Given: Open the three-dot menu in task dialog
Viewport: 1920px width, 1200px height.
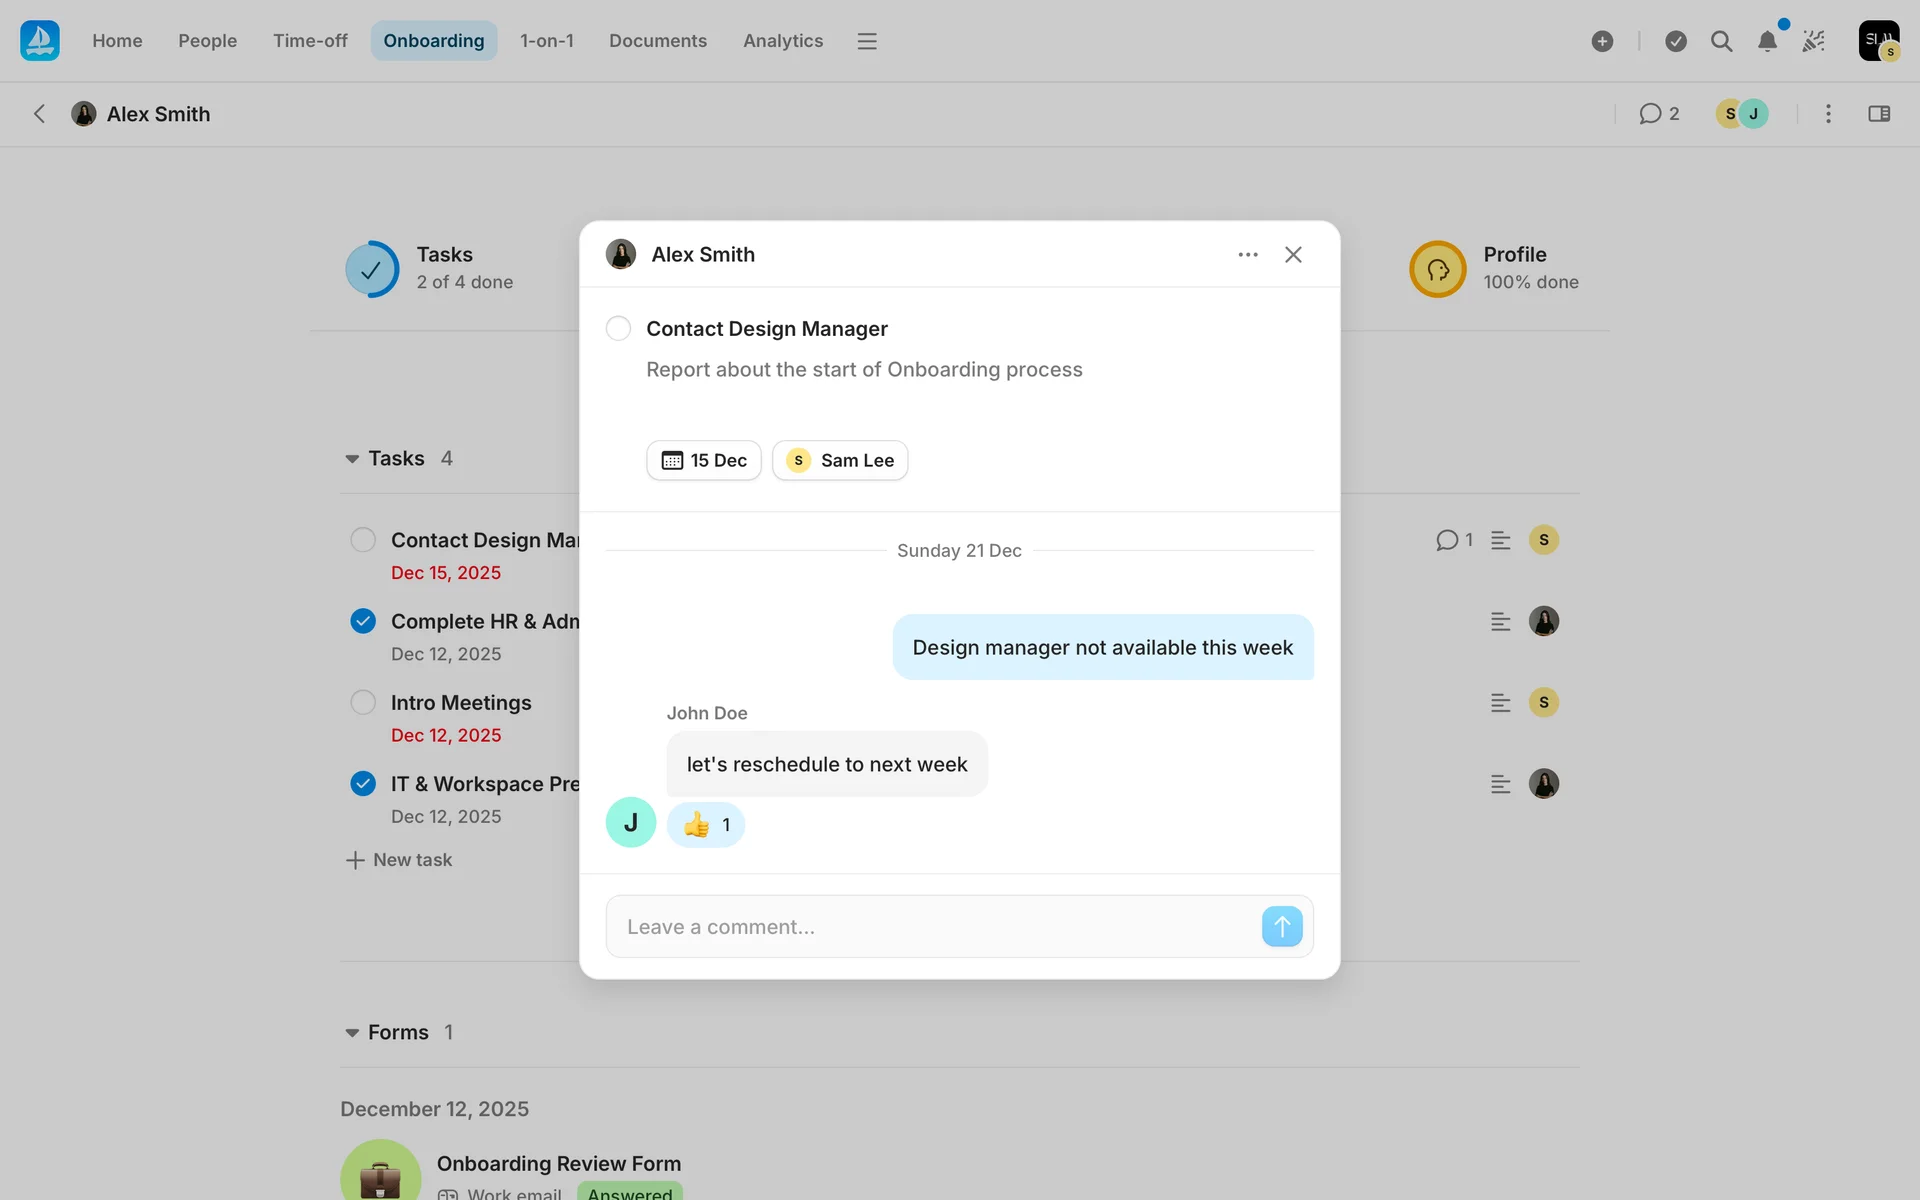Looking at the screenshot, I should click(x=1247, y=255).
